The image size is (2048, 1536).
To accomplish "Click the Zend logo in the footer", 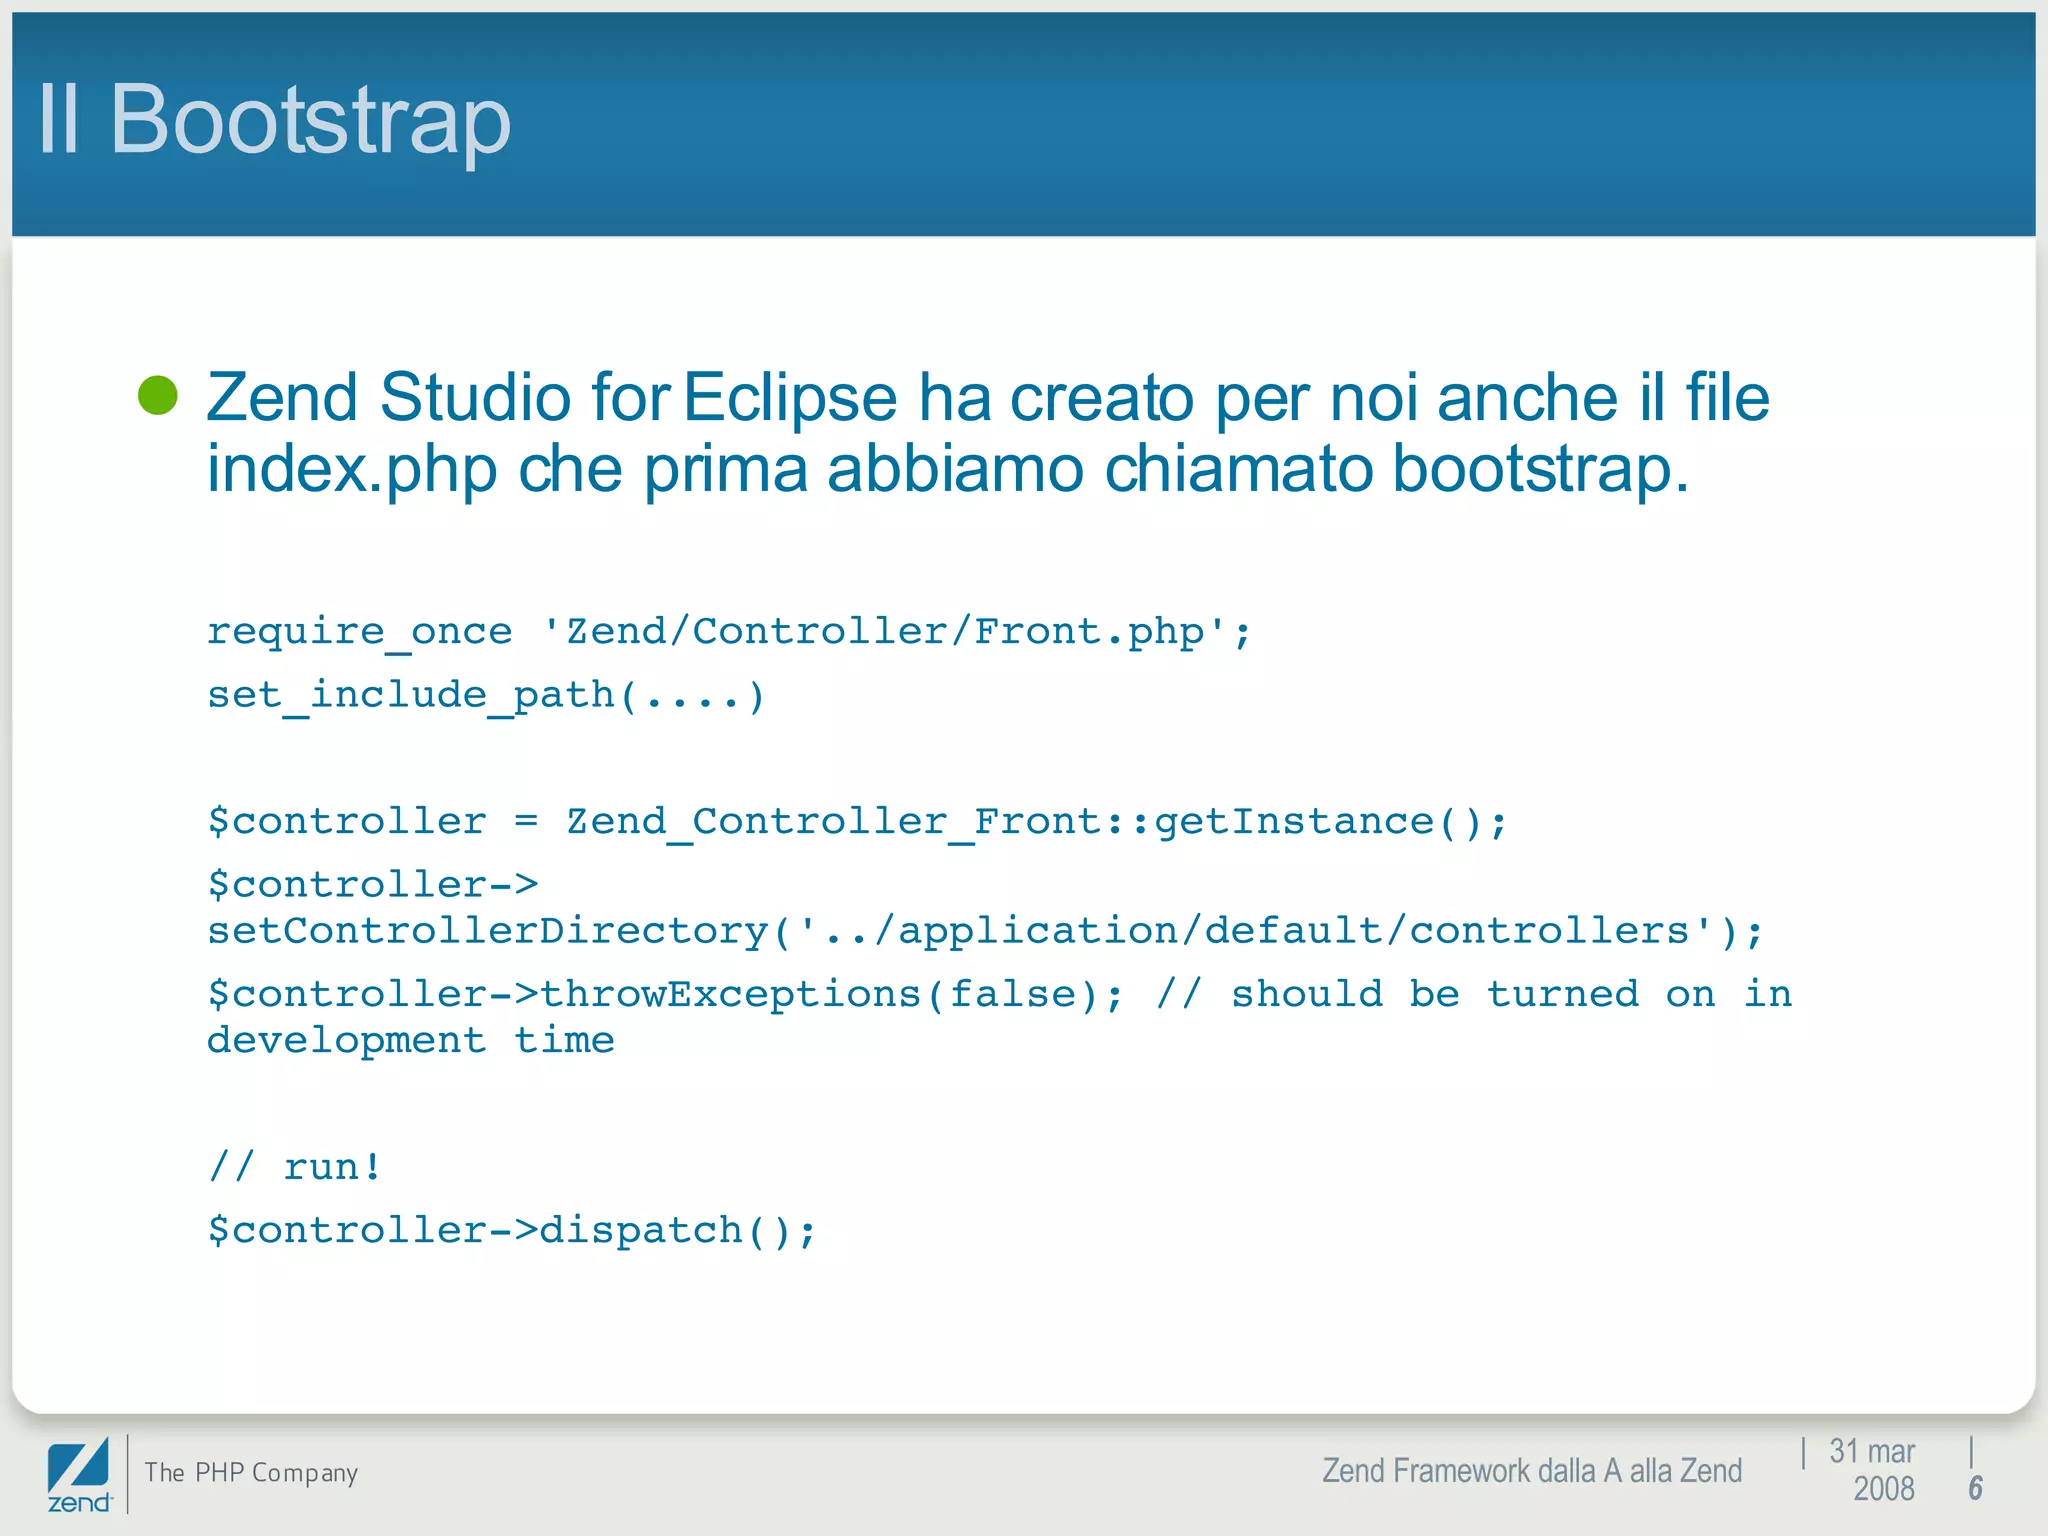I will coord(79,1475).
